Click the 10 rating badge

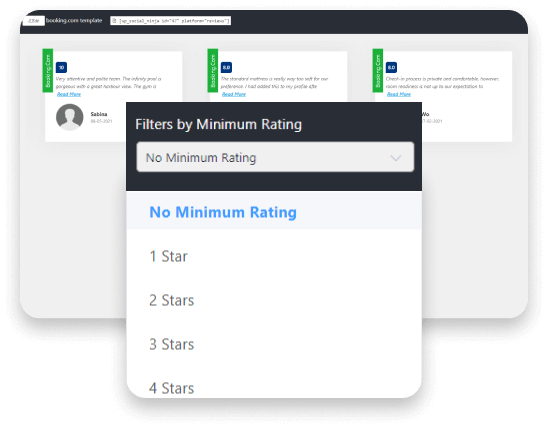point(61,67)
